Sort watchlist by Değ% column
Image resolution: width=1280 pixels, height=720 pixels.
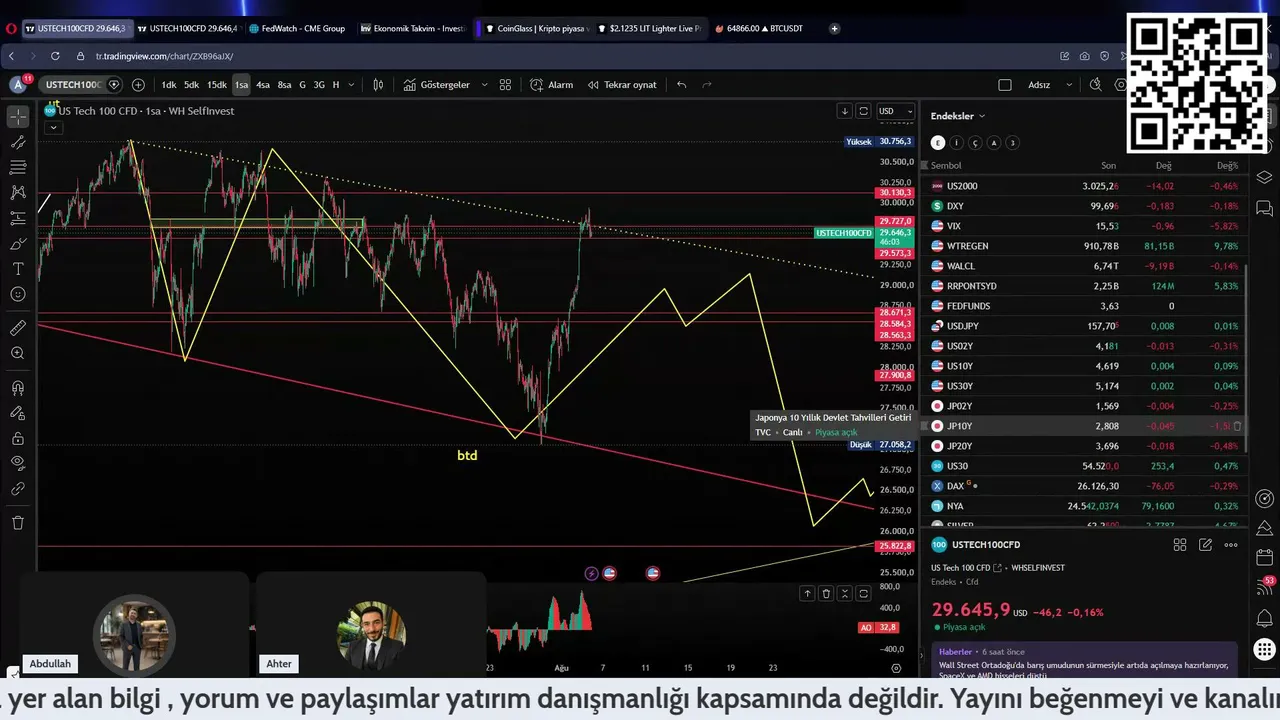pyautogui.click(x=1227, y=165)
